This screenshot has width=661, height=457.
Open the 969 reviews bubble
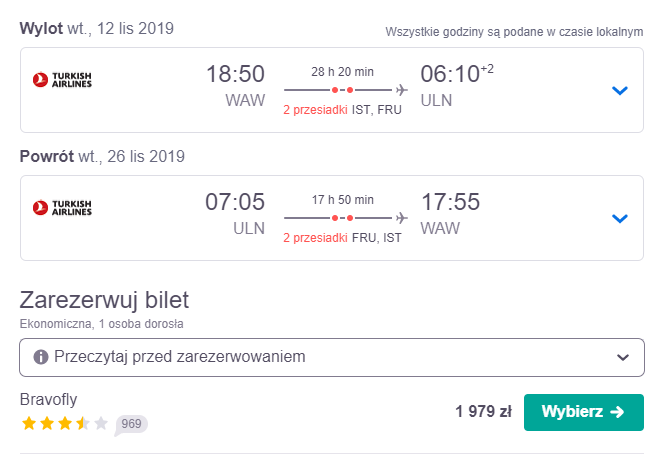131,424
